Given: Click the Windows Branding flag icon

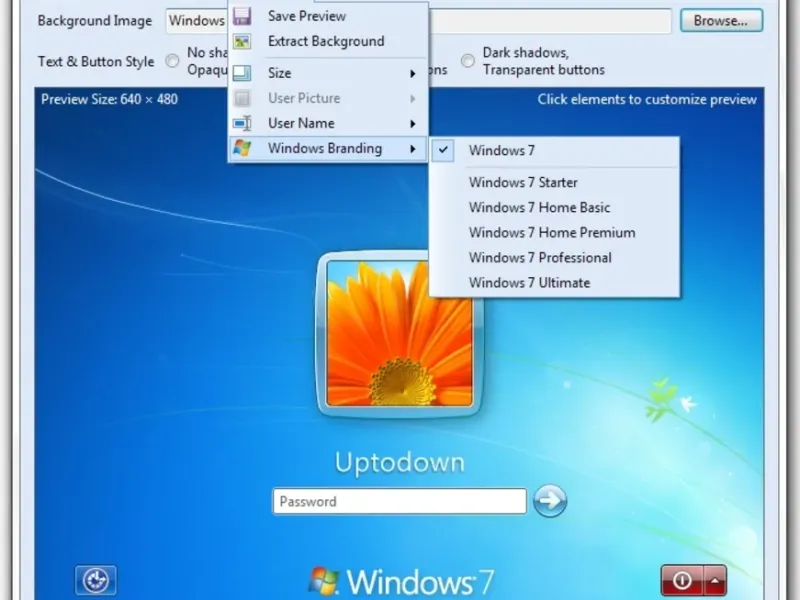Looking at the screenshot, I should 242,148.
